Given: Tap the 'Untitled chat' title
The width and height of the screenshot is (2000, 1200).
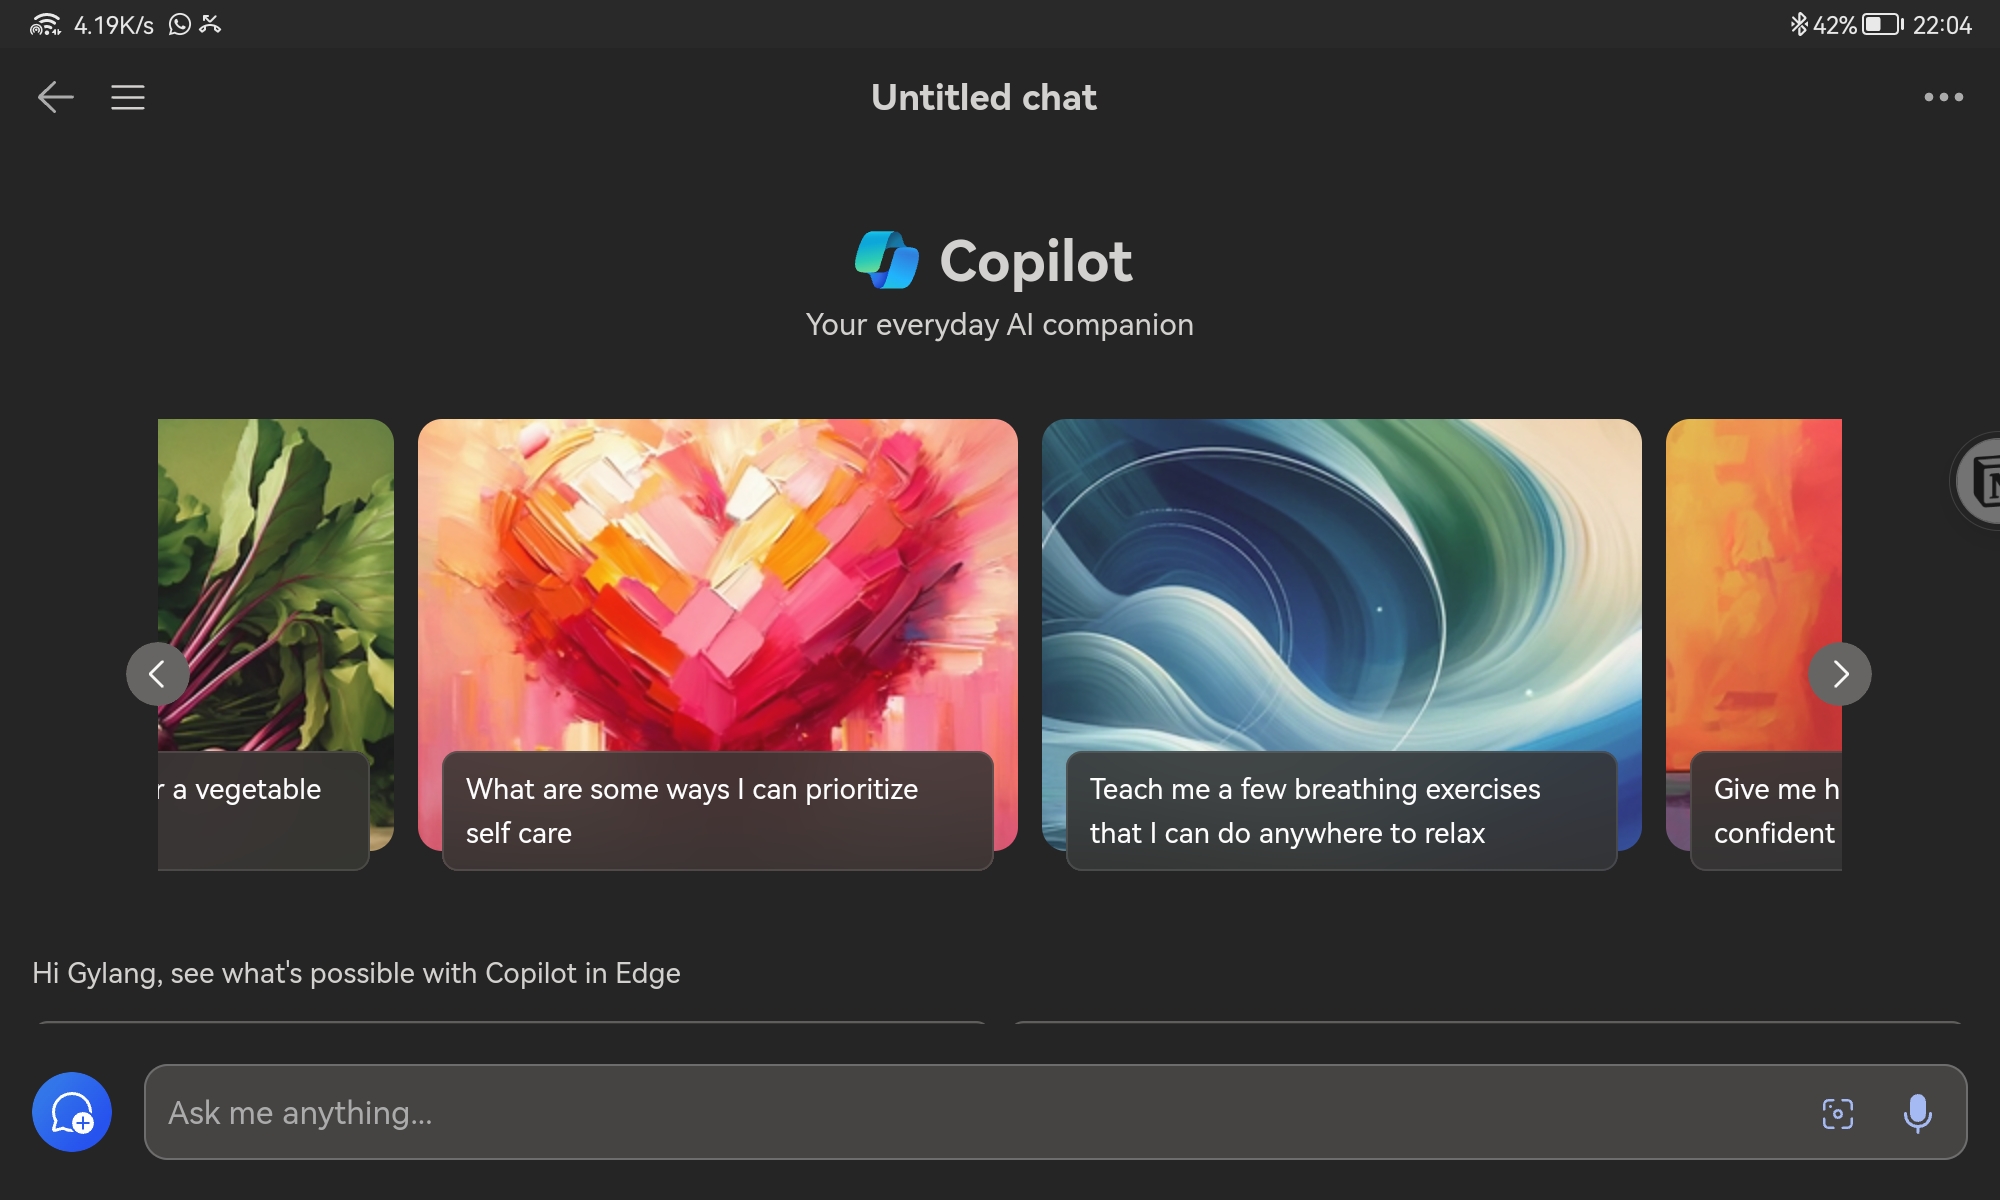Looking at the screenshot, I should tap(983, 97).
